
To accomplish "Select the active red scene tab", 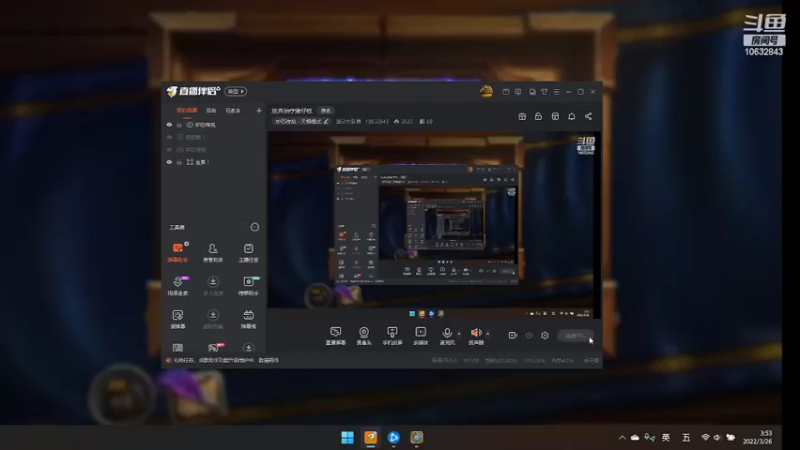I will click(187, 110).
